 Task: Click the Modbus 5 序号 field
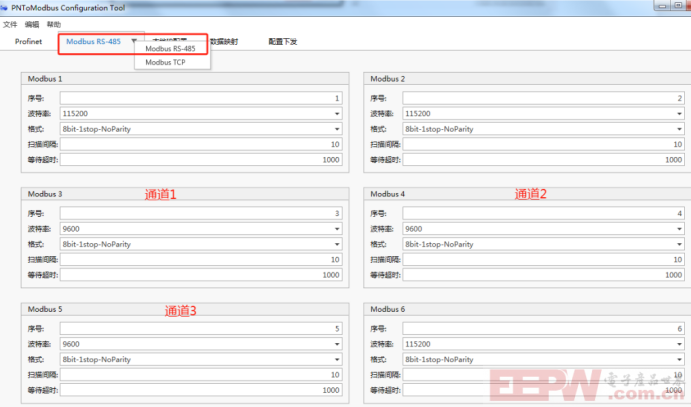201,329
